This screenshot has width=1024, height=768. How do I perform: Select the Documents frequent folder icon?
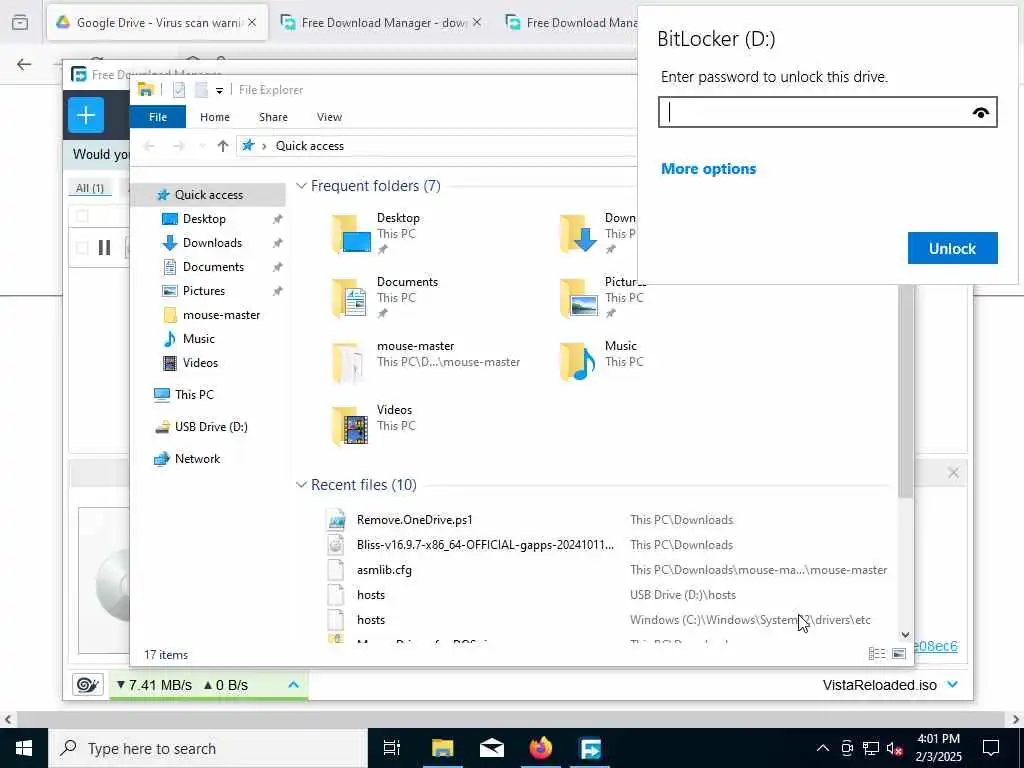pos(351,298)
